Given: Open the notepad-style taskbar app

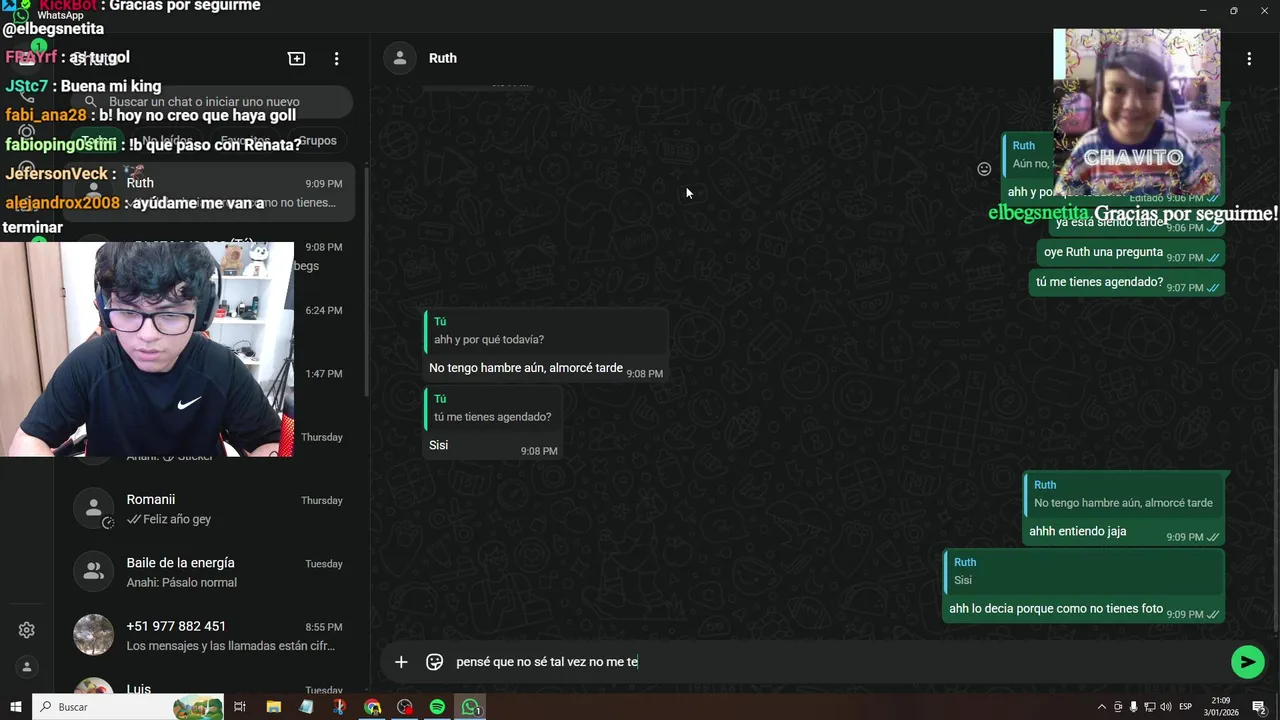Looking at the screenshot, I should 306,707.
